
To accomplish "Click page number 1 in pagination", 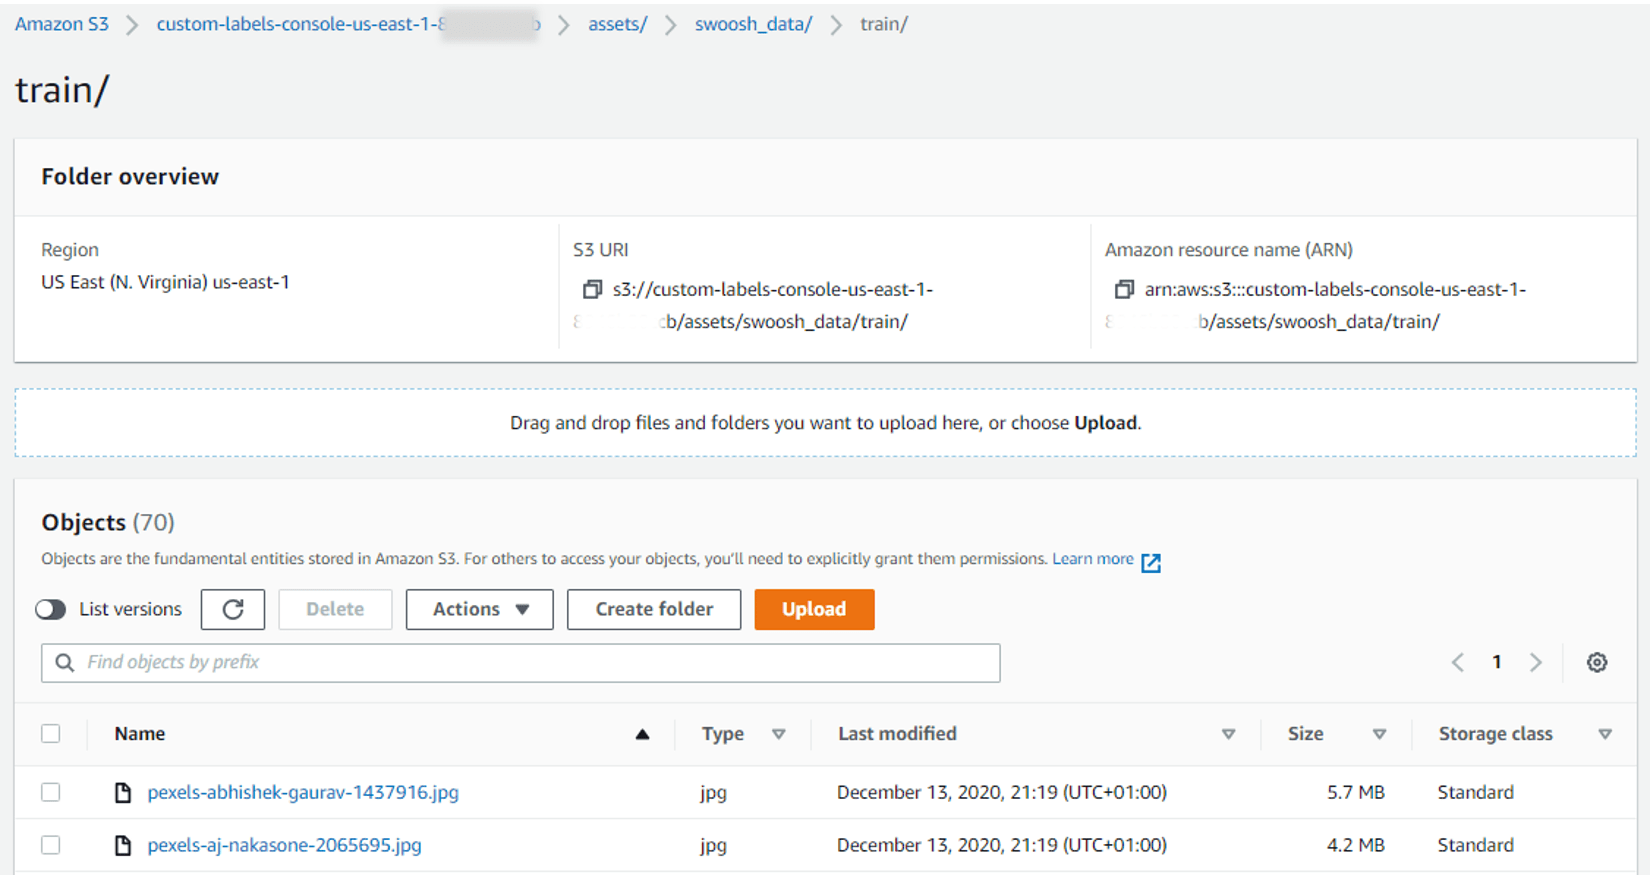I will [1497, 662].
